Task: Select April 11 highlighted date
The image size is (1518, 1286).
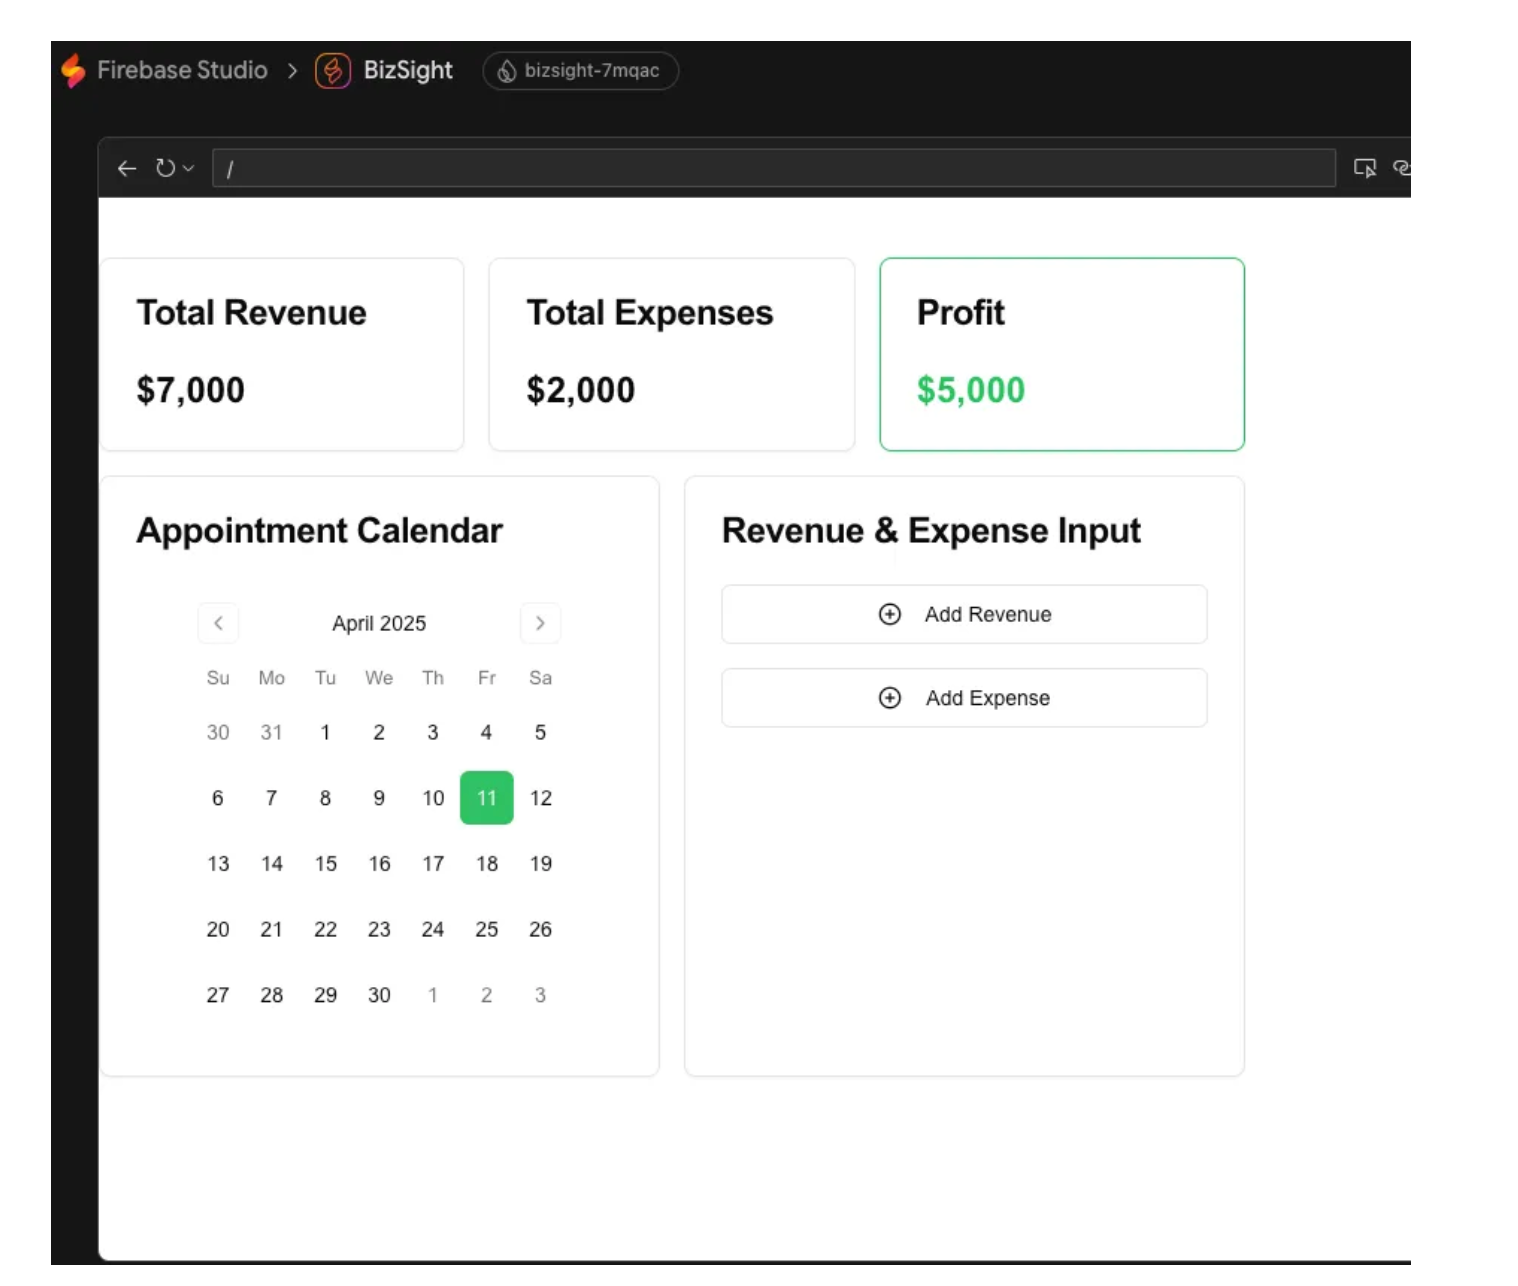Action: [487, 798]
